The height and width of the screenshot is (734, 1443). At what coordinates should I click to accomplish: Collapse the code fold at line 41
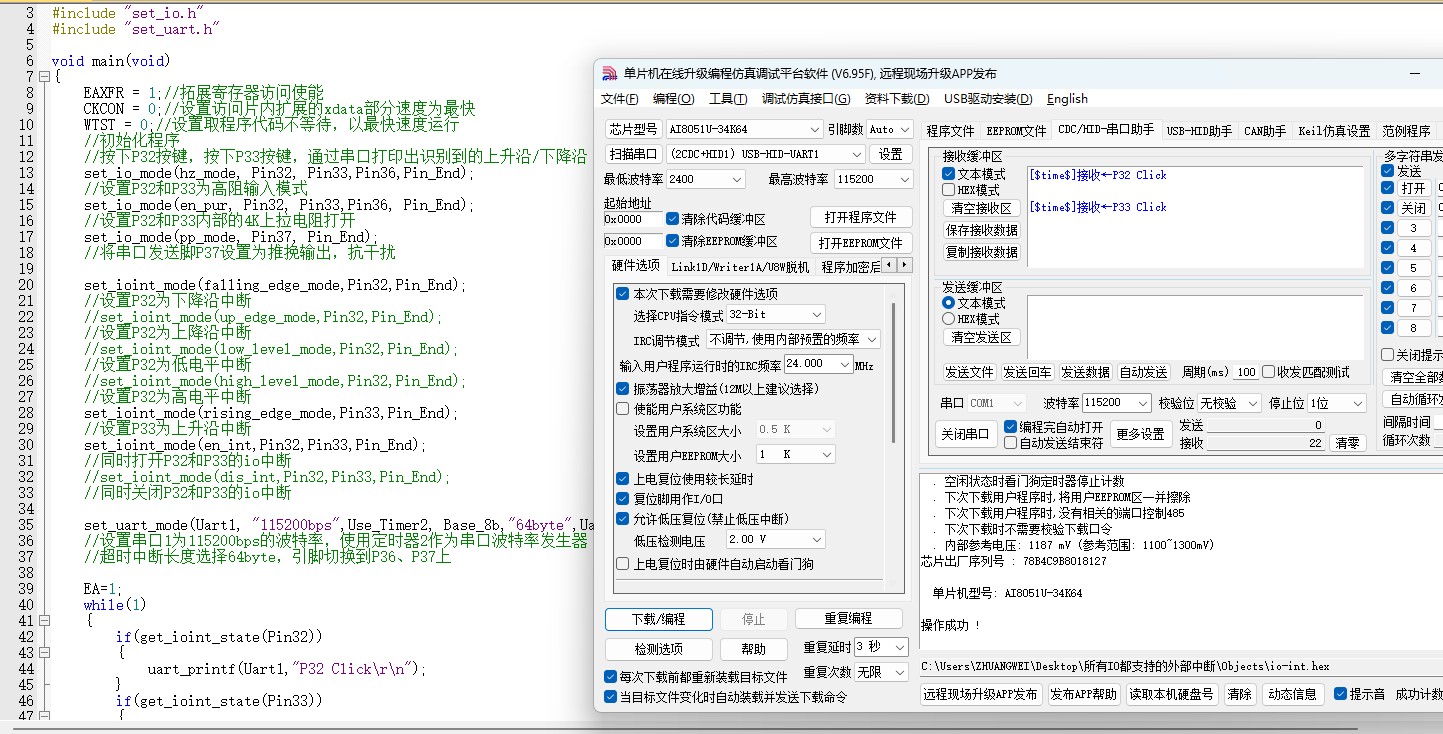pos(43,621)
